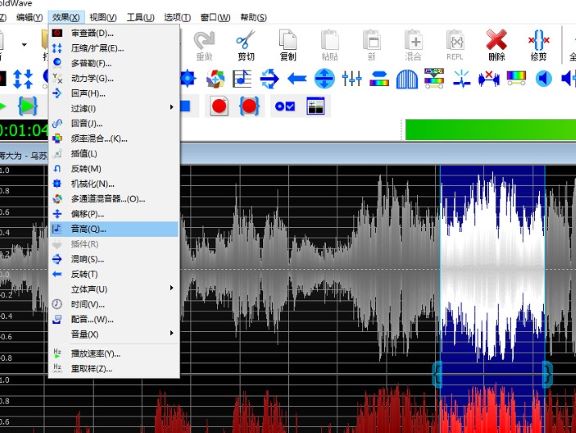Click the blue left-arrow reverse effect icon

coord(297,79)
